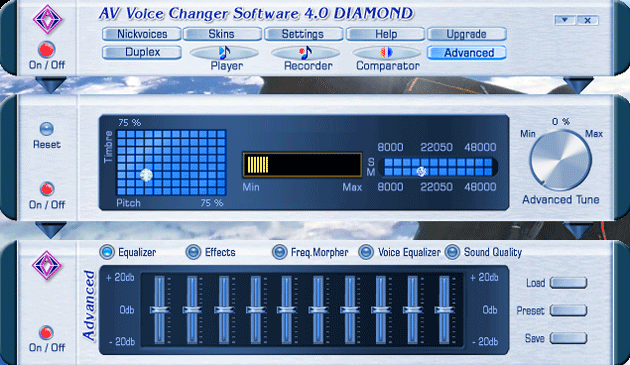Collapse main panel using left triangle arrow
The width and height of the screenshot is (630, 365).
[x=51, y=84]
